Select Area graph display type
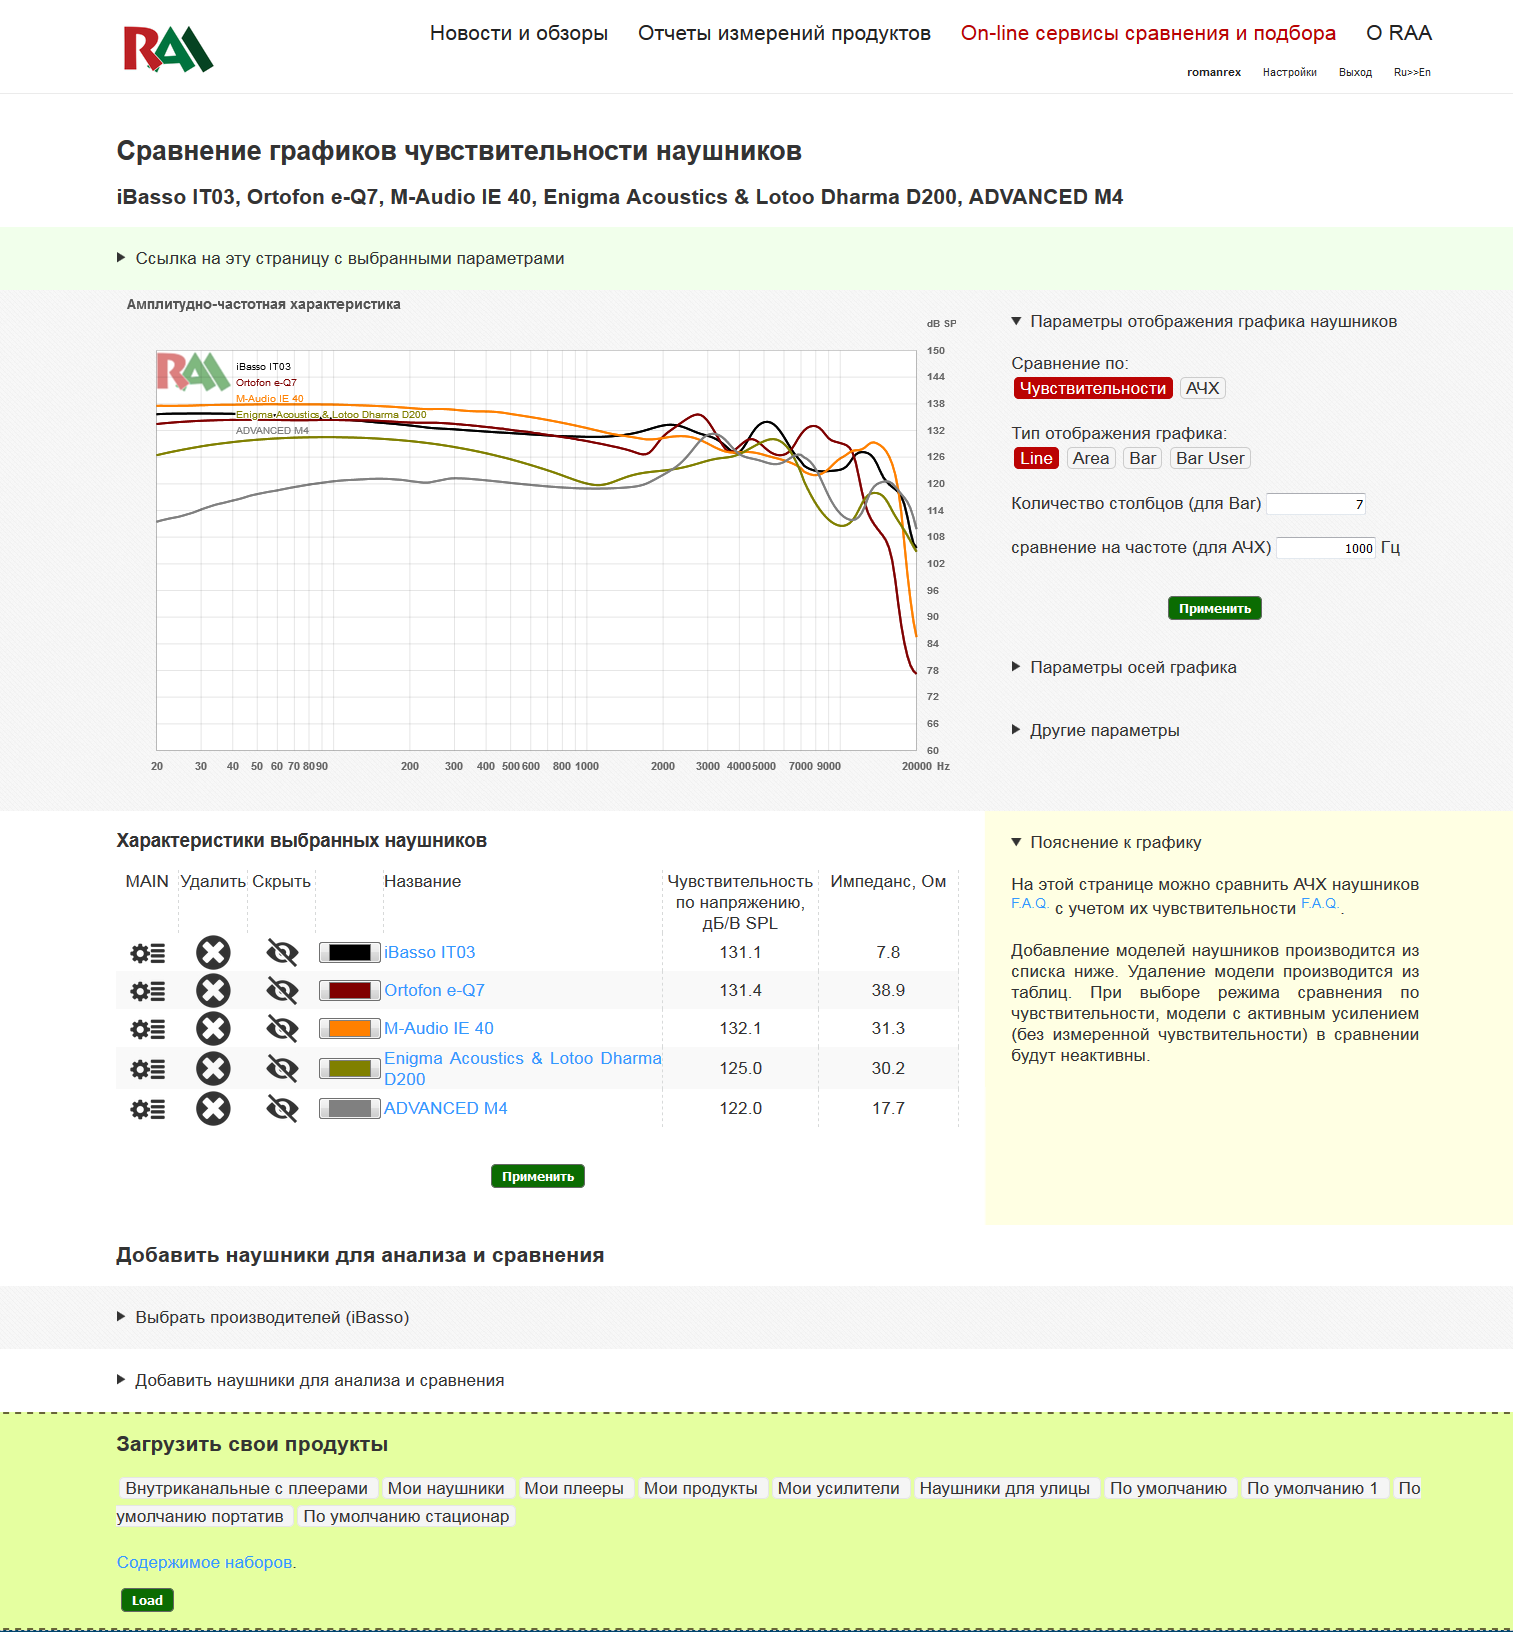1513x1632 pixels. (x=1091, y=458)
